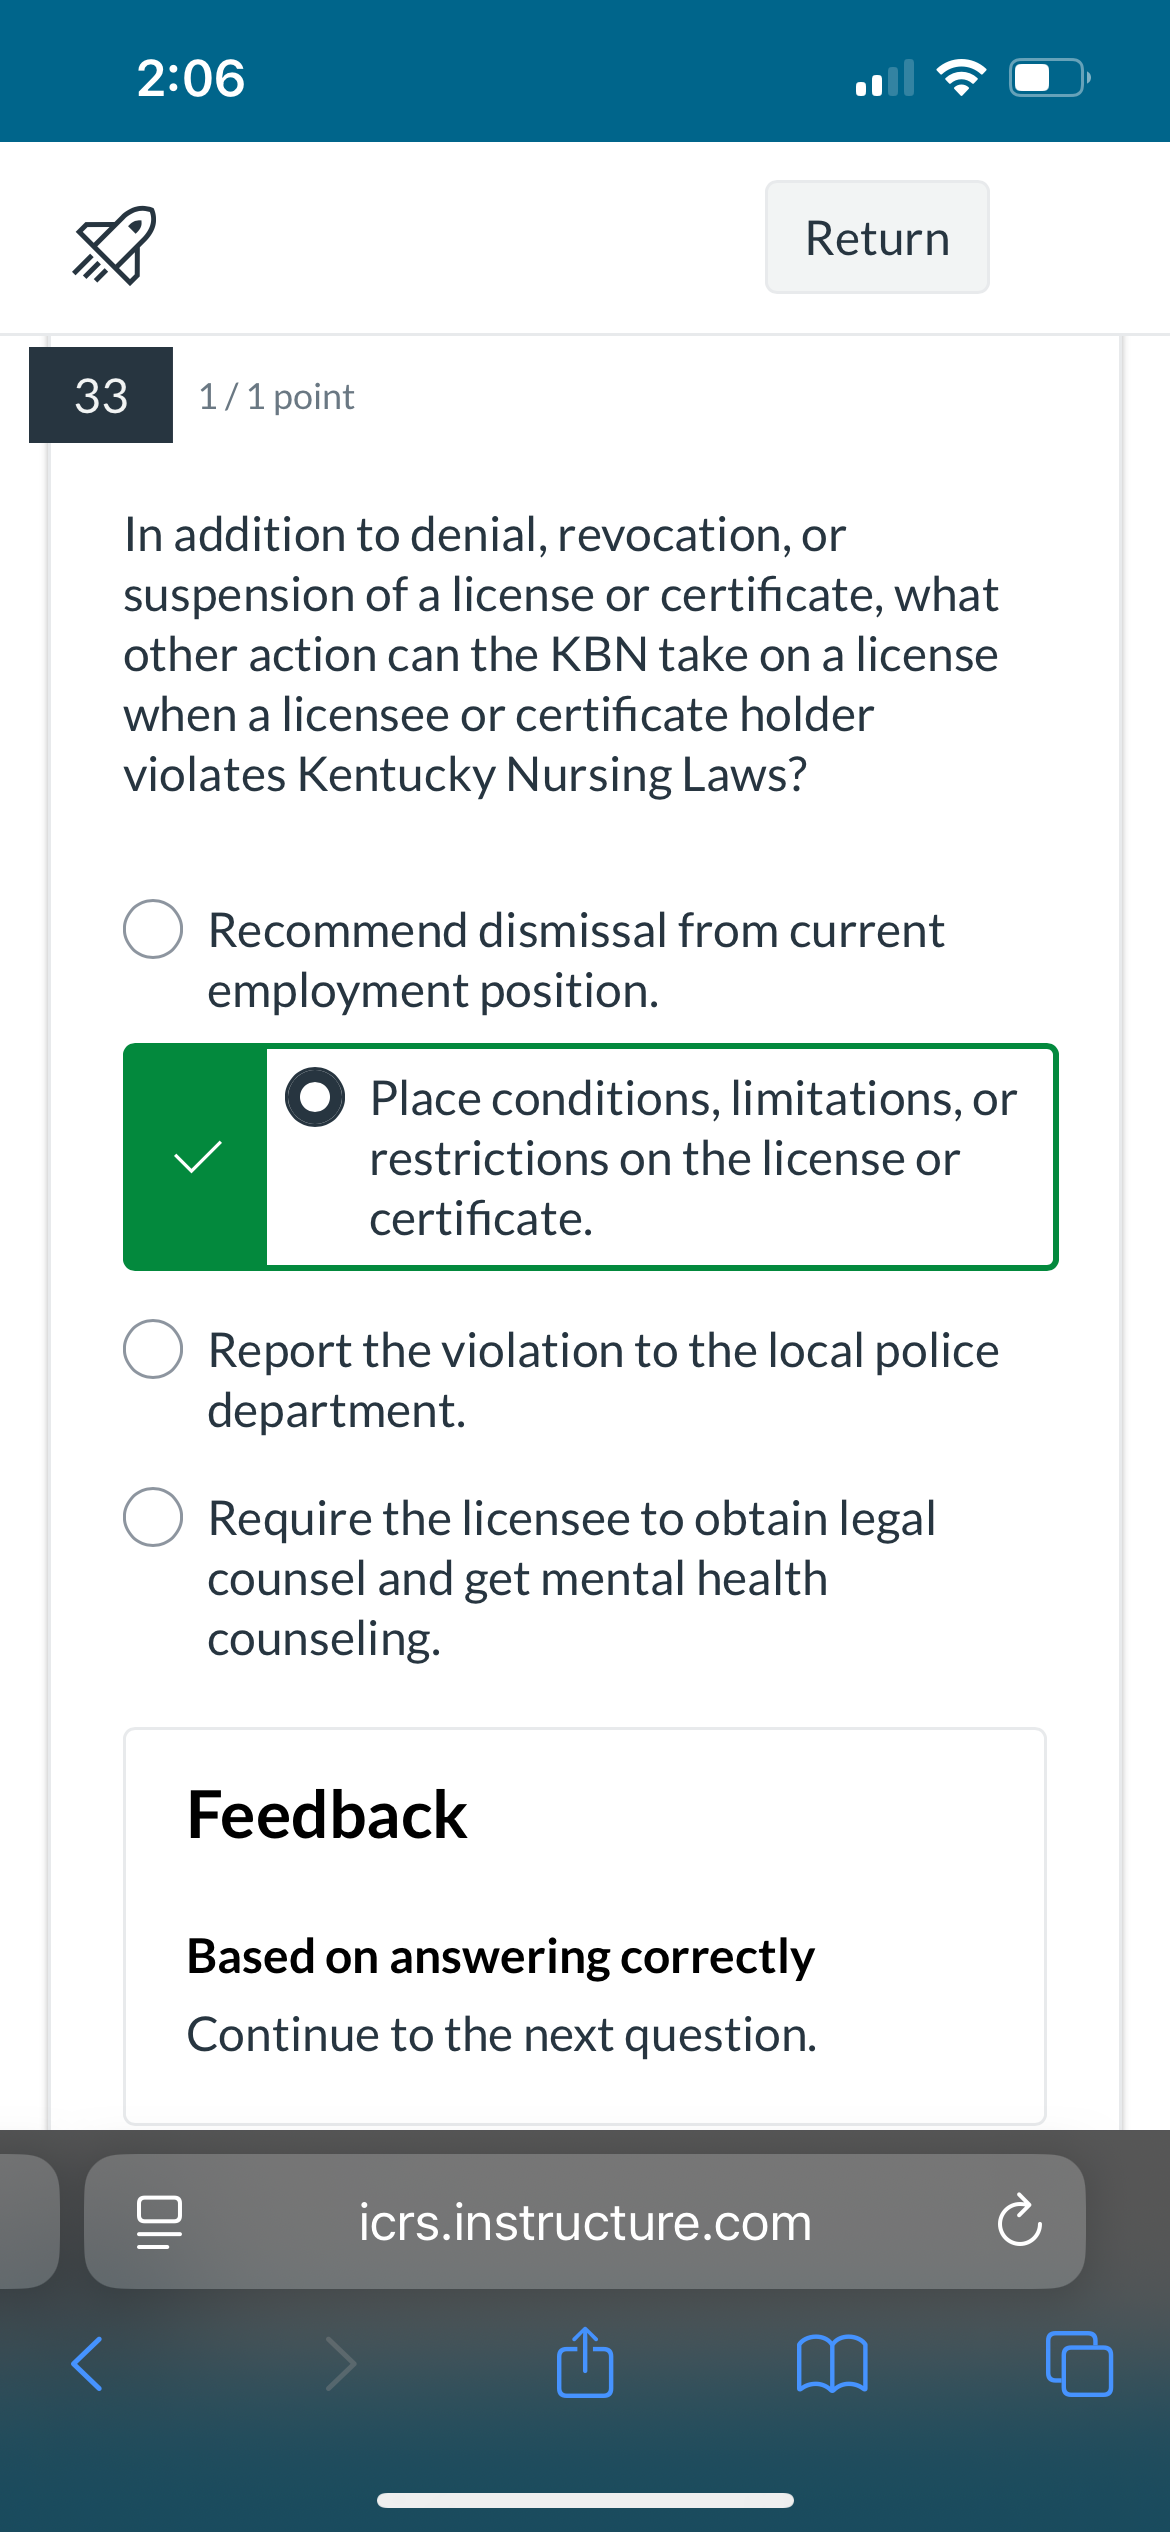Tap the green correct-answer checkmark
The width and height of the screenshot is (1170, 2532).
(197, 1157)
